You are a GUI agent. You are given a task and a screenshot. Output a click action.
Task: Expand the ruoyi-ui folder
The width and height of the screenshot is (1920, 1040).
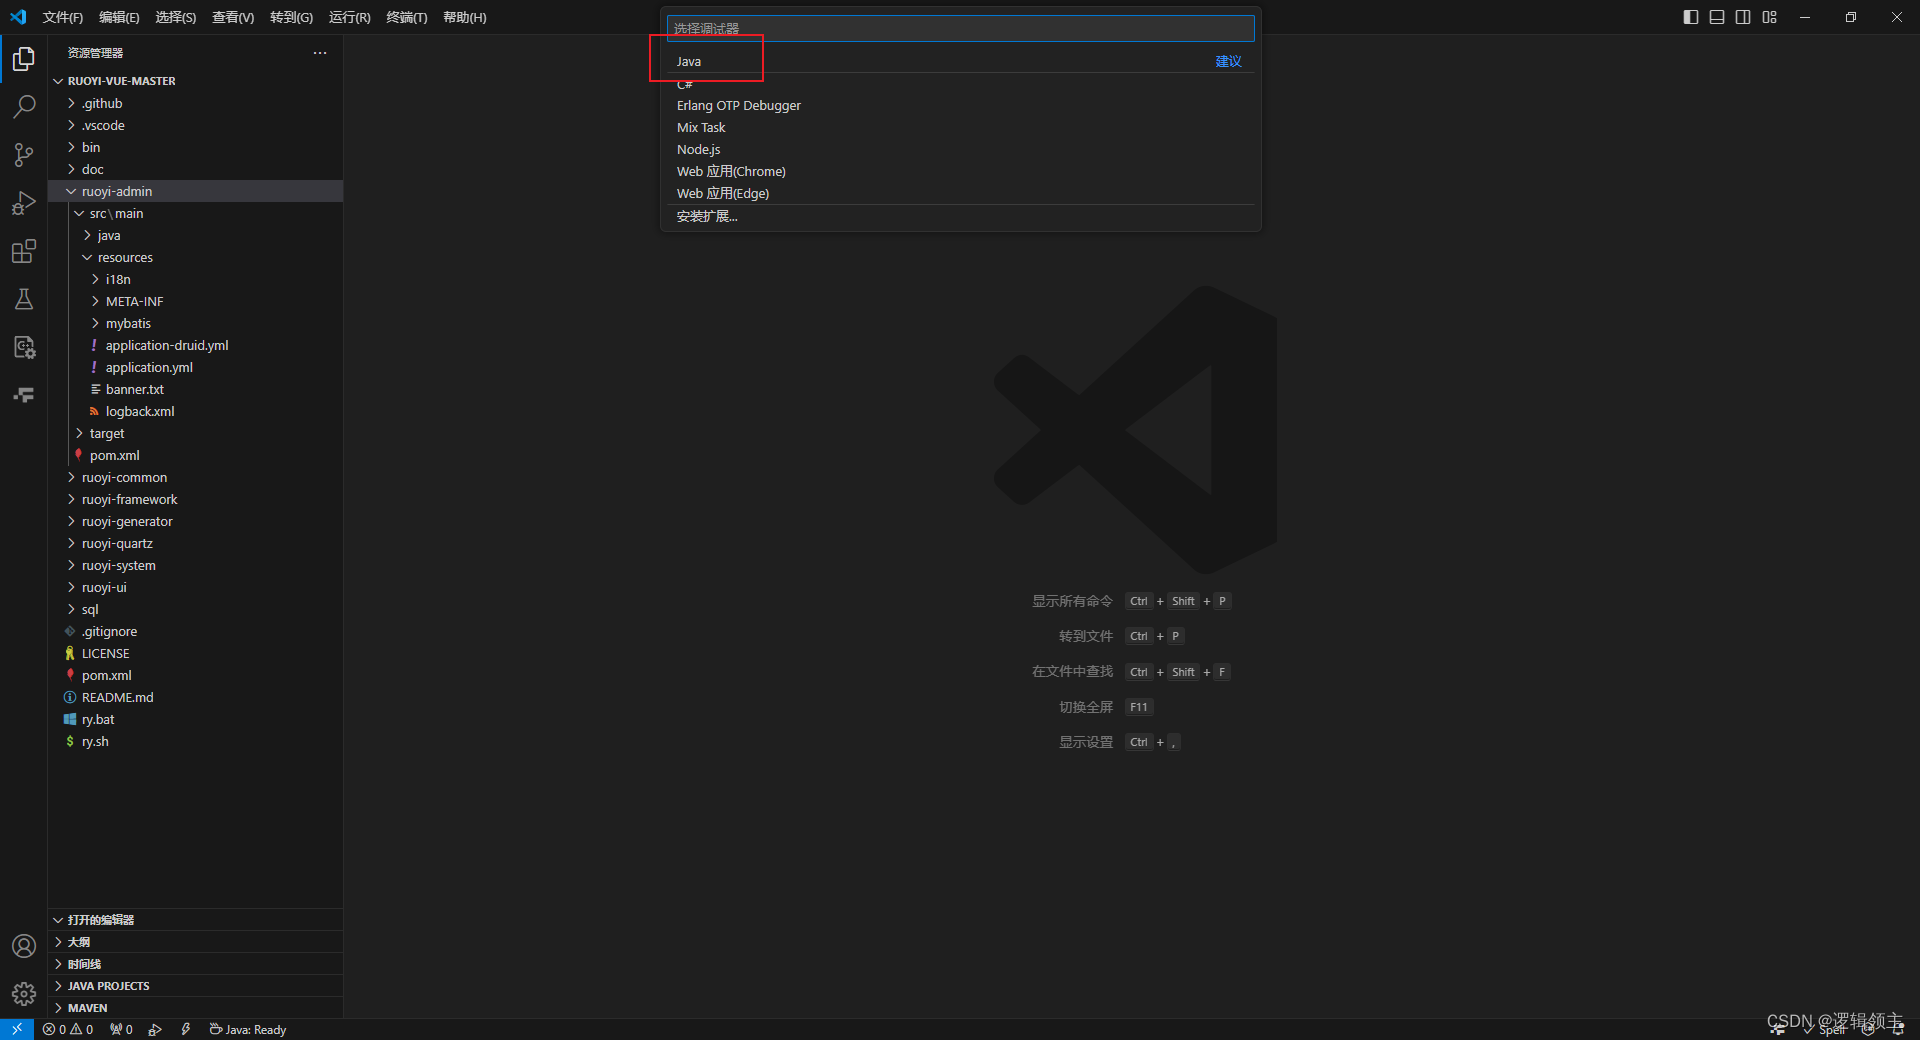[x=196, y=587]
